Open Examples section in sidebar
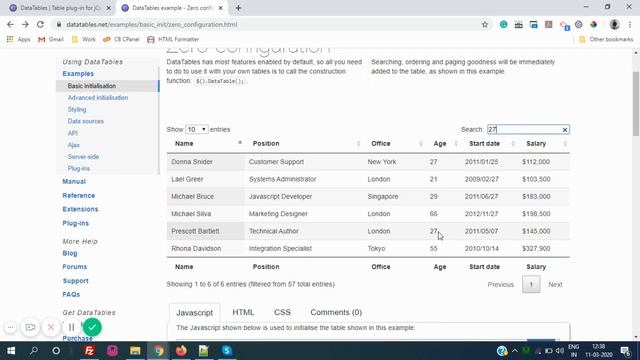 point(78,73)
